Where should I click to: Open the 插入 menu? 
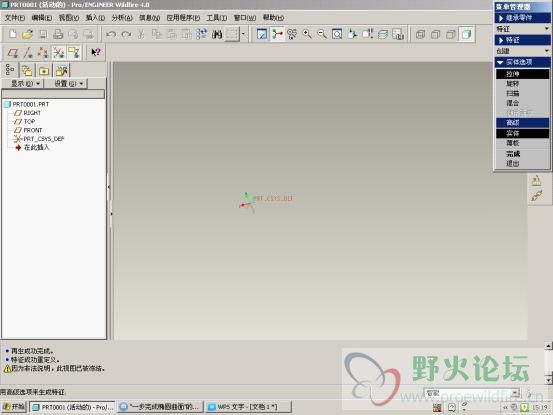pos(95,18)
